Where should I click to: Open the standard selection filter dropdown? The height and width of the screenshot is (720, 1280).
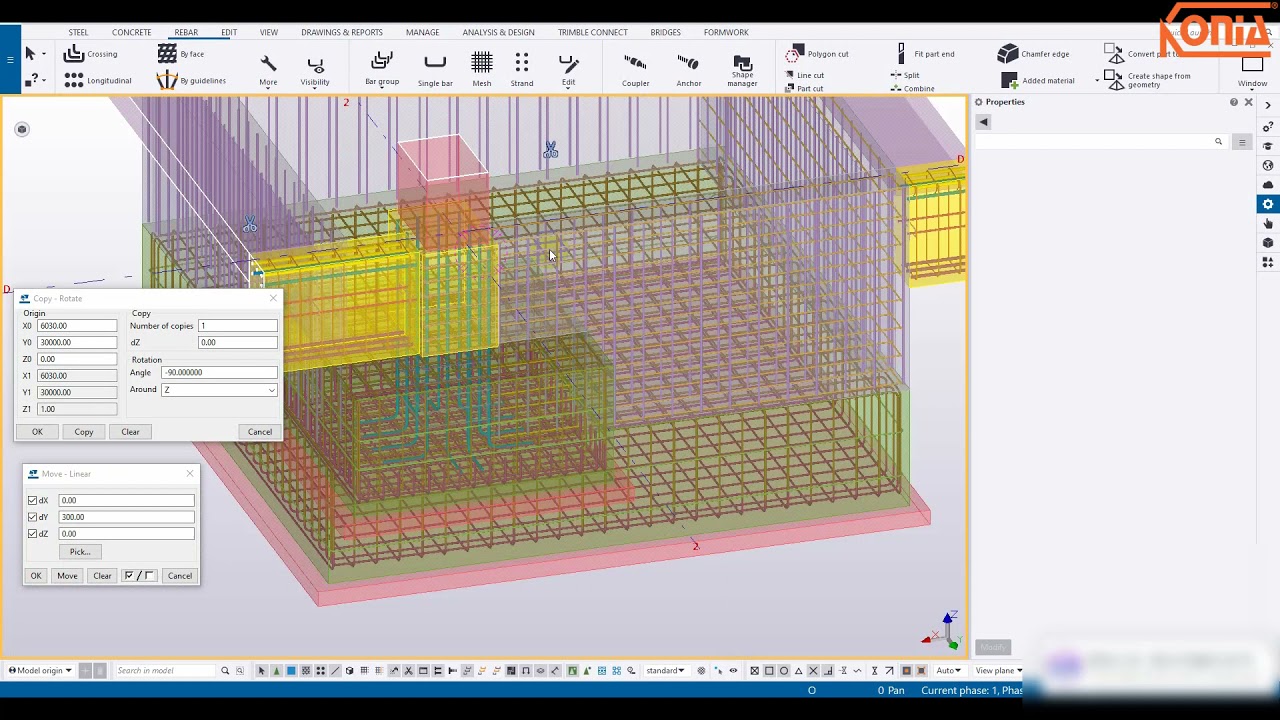tap(665, 671)
